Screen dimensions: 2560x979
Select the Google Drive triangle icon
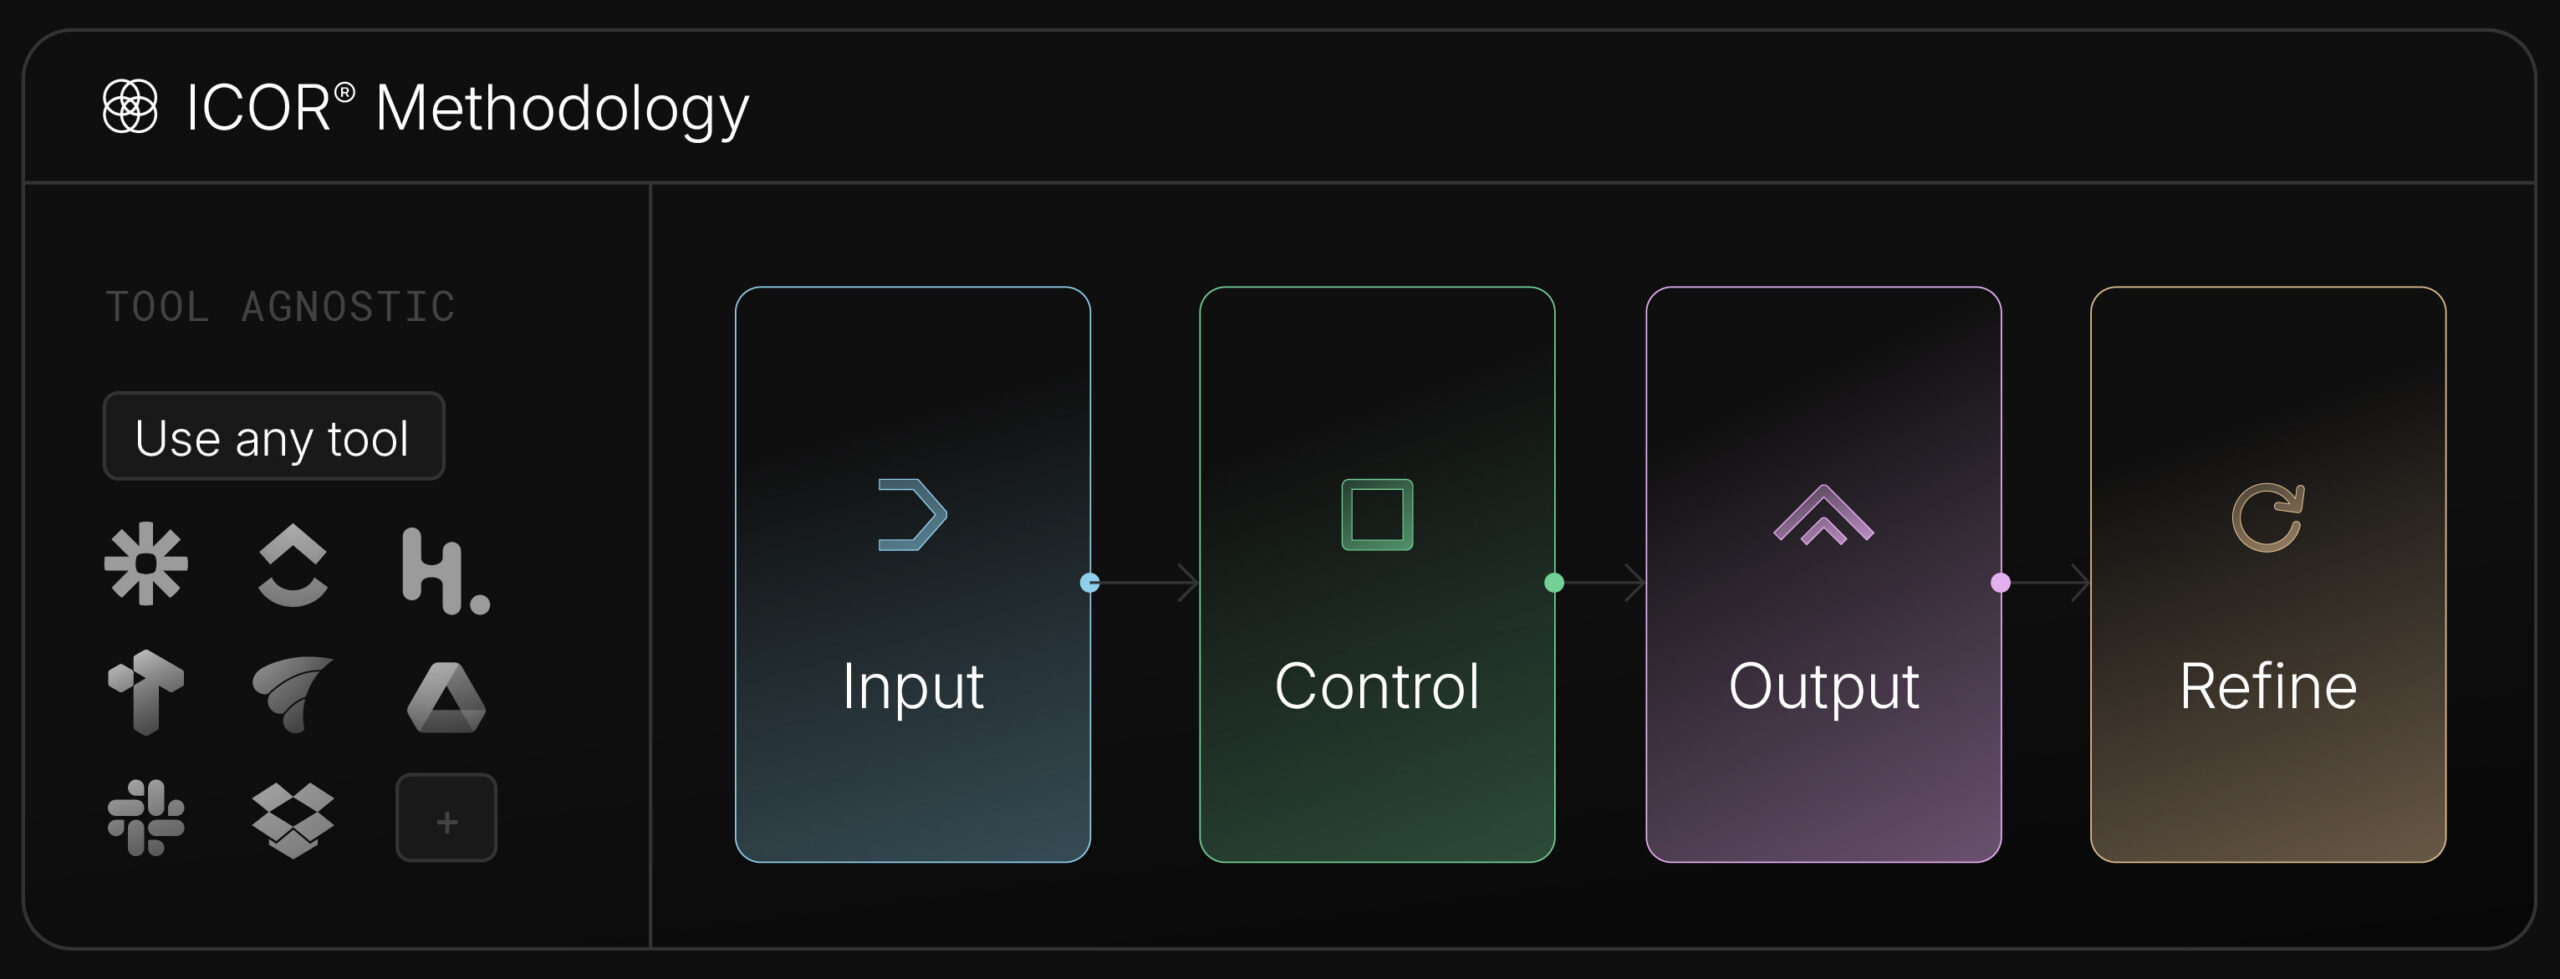[x=446, y=697]
